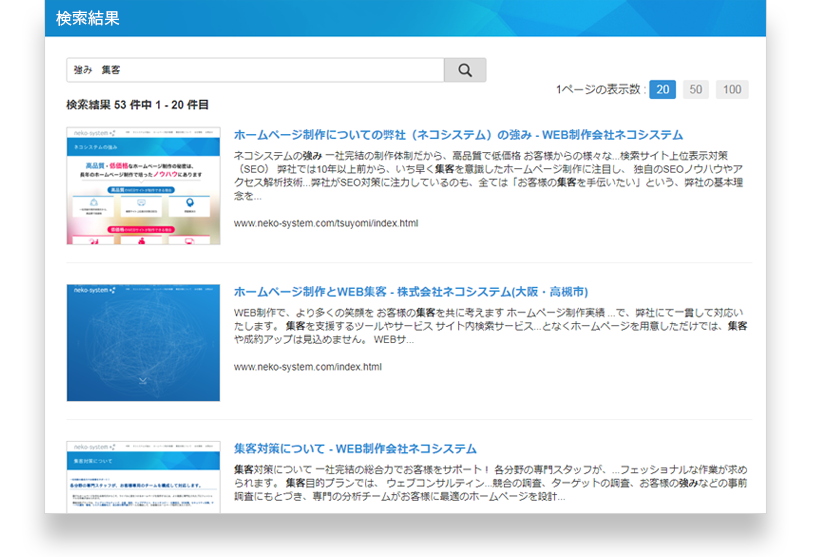Click the snippet starting WEB制作で、より多くの笑顔を
This screenshot has width=820, height=557.
pos(491,326)
